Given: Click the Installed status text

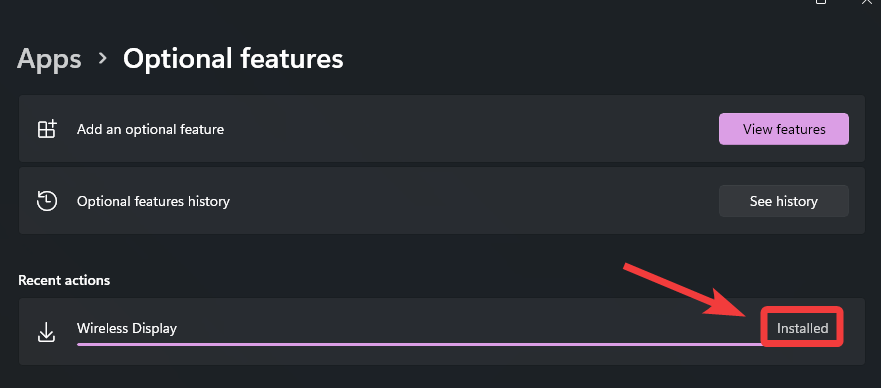Looking at the screenshot, I should (802, 328).
